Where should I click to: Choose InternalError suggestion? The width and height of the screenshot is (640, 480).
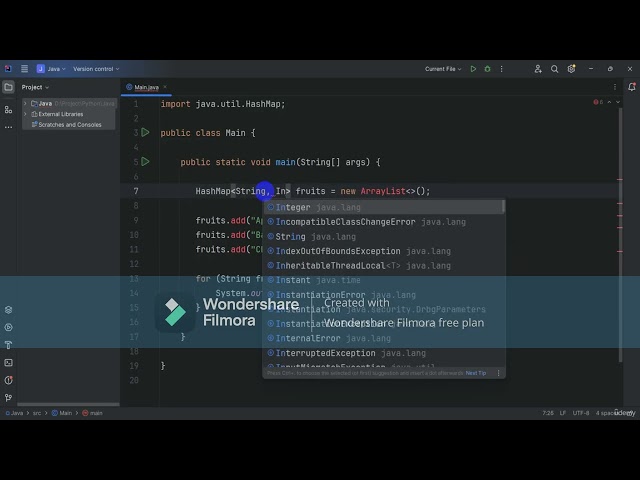click(x=384, y=338)
